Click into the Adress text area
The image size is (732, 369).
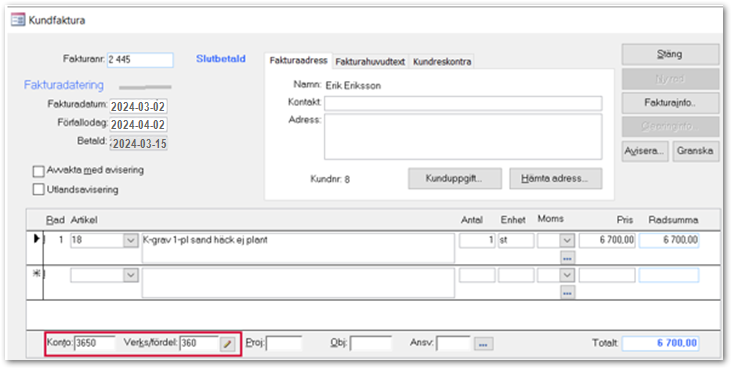(x=463, y=137)
